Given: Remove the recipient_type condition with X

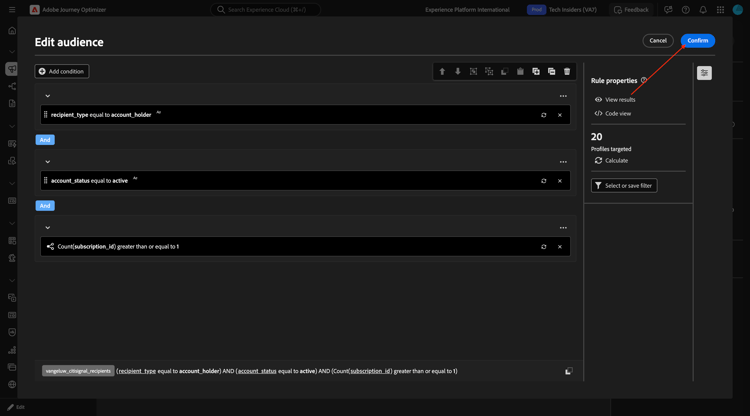Looking at the screenshot, I should [x=560, y=115].
